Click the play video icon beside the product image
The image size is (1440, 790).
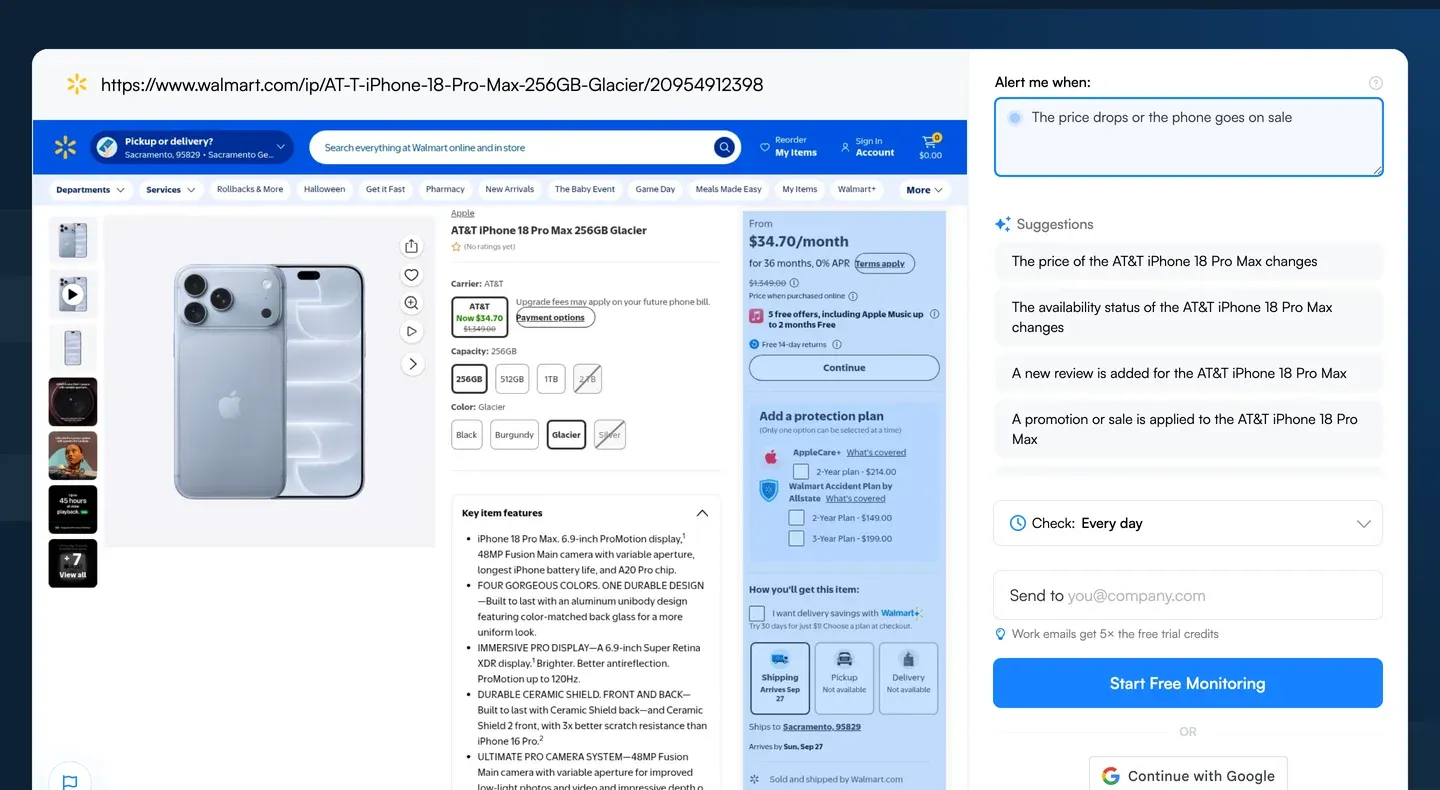[x=412, y=331]
